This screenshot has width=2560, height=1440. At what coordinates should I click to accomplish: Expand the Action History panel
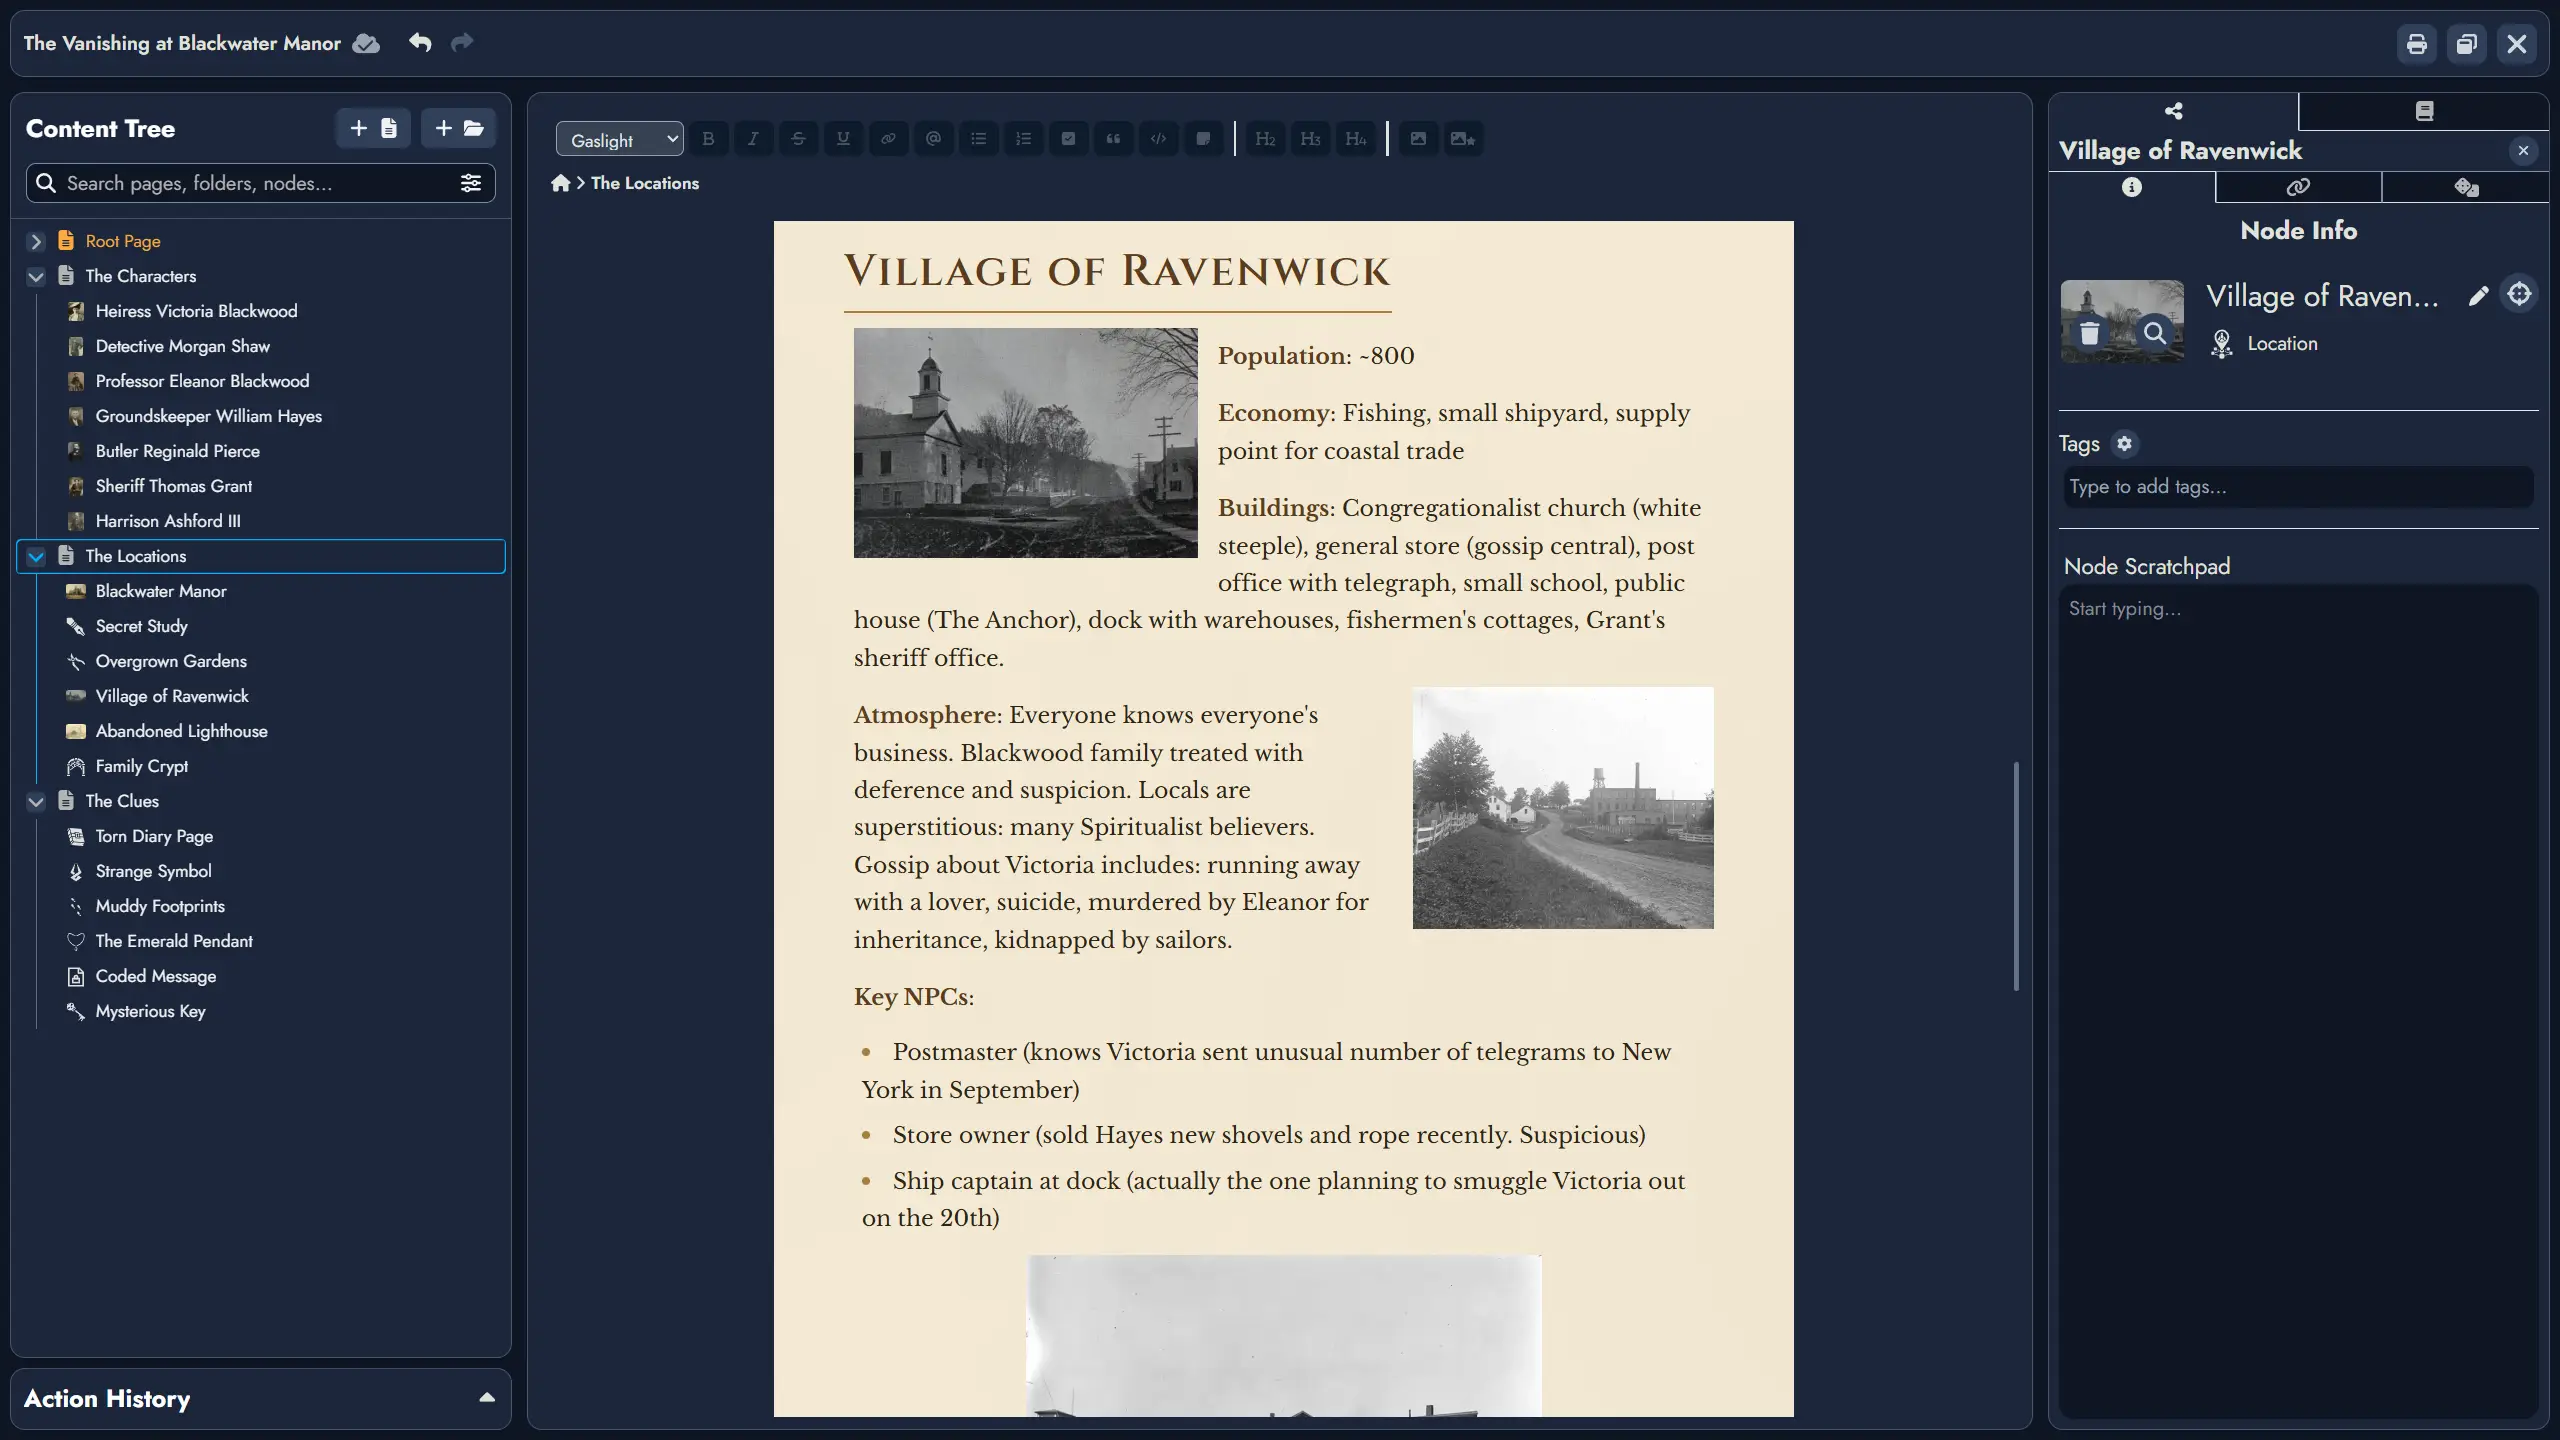pos(487,1398)
